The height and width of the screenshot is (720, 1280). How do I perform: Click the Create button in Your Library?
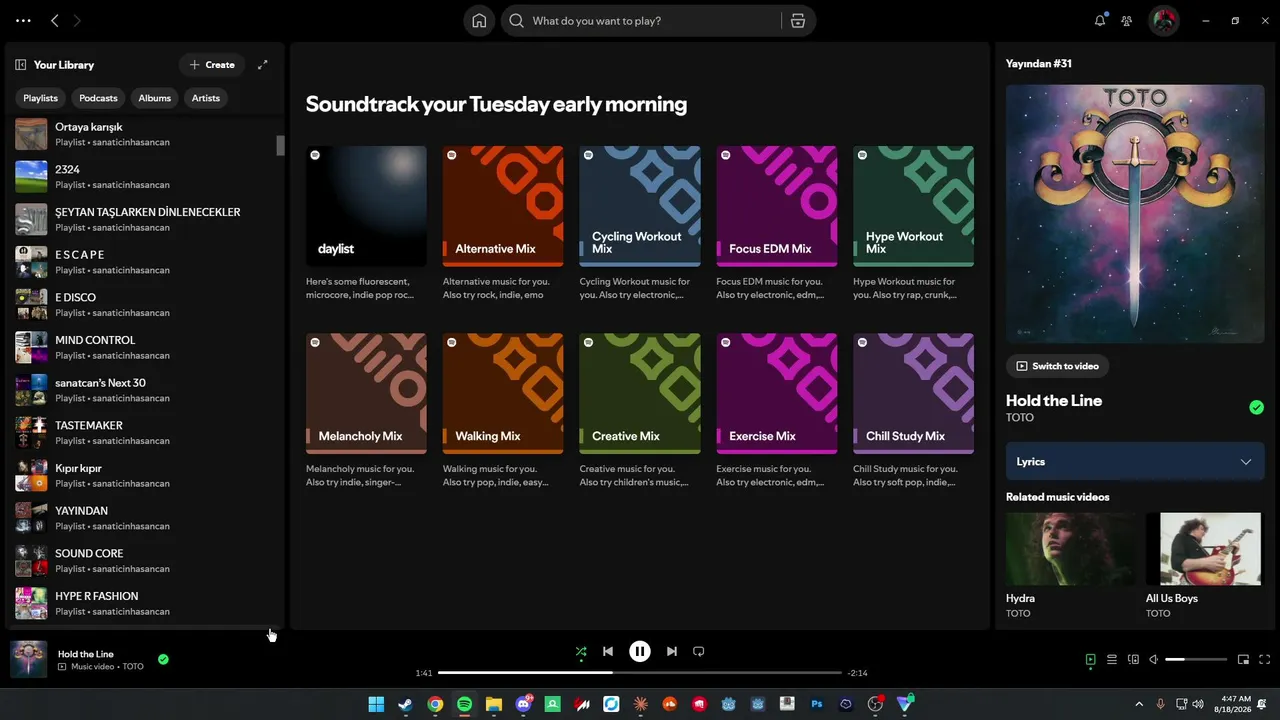(x=212, y=65)
